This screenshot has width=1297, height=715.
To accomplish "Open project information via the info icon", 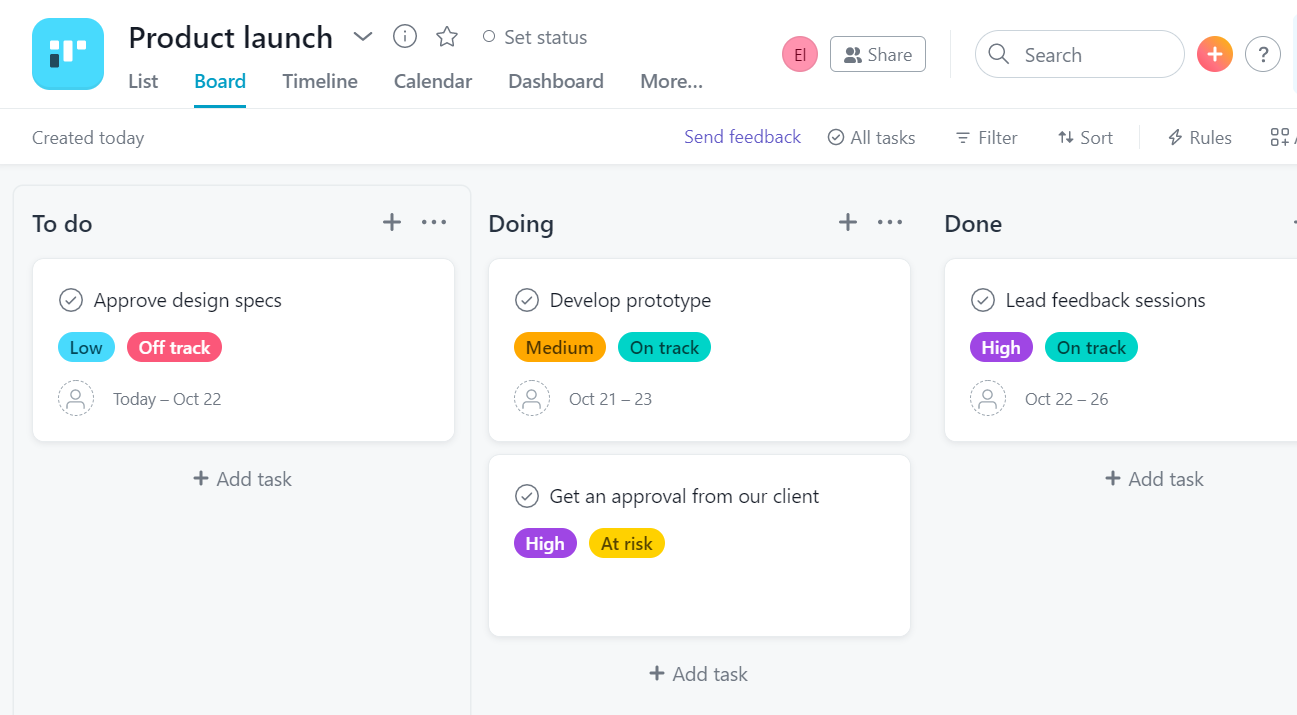I will pyautogui.click(x=404, y=36).
